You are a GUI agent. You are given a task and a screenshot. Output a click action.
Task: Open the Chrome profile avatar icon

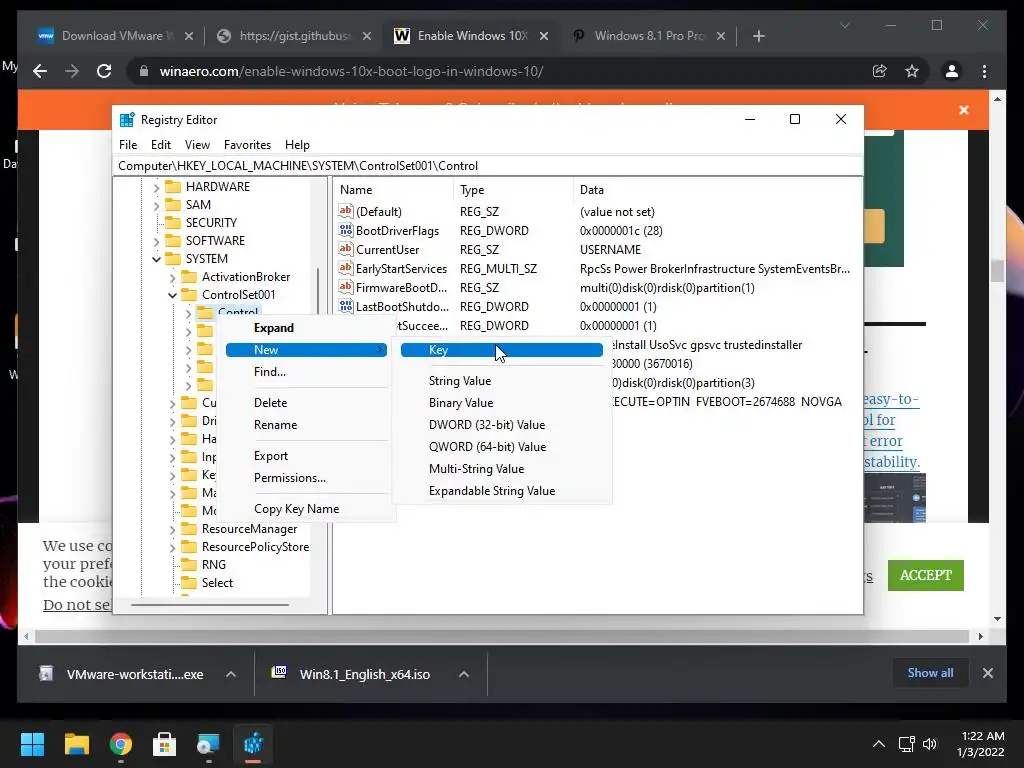(x=952, y=71)
